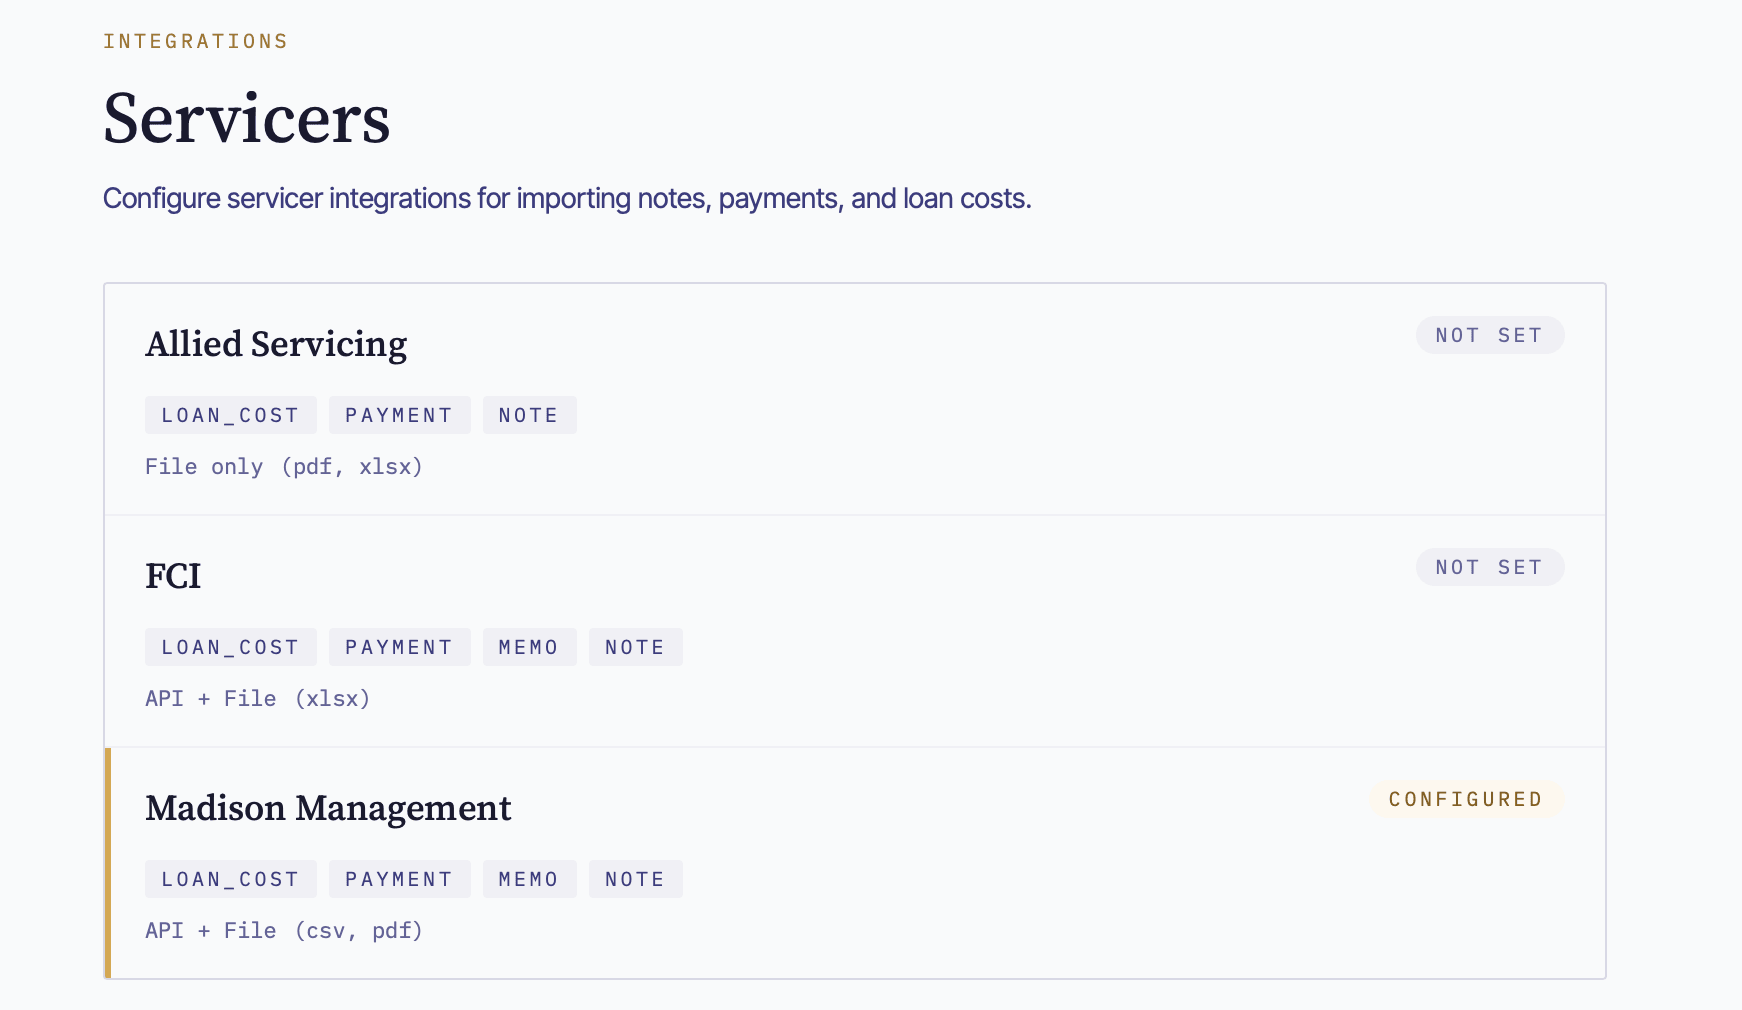Click the NOT SET badge for Allied Servicing
Image resolution: width=1742 pixels, height=1010 pixels.
1490,335
